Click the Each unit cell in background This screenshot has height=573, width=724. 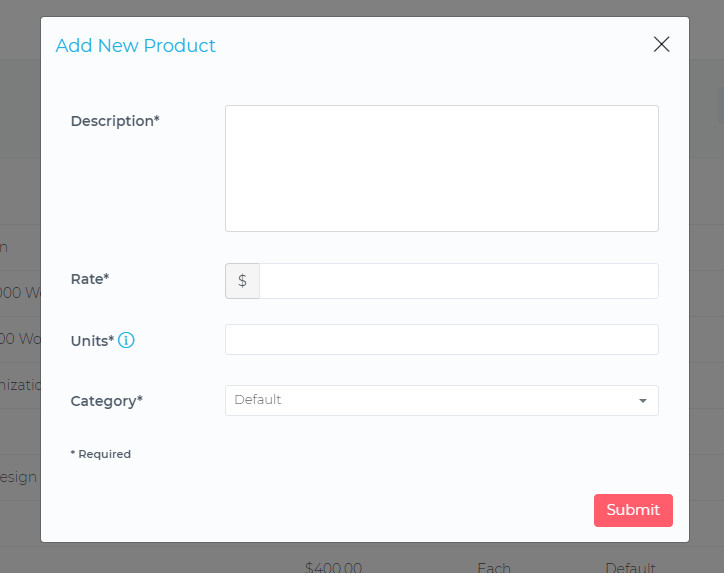point(493,566)
